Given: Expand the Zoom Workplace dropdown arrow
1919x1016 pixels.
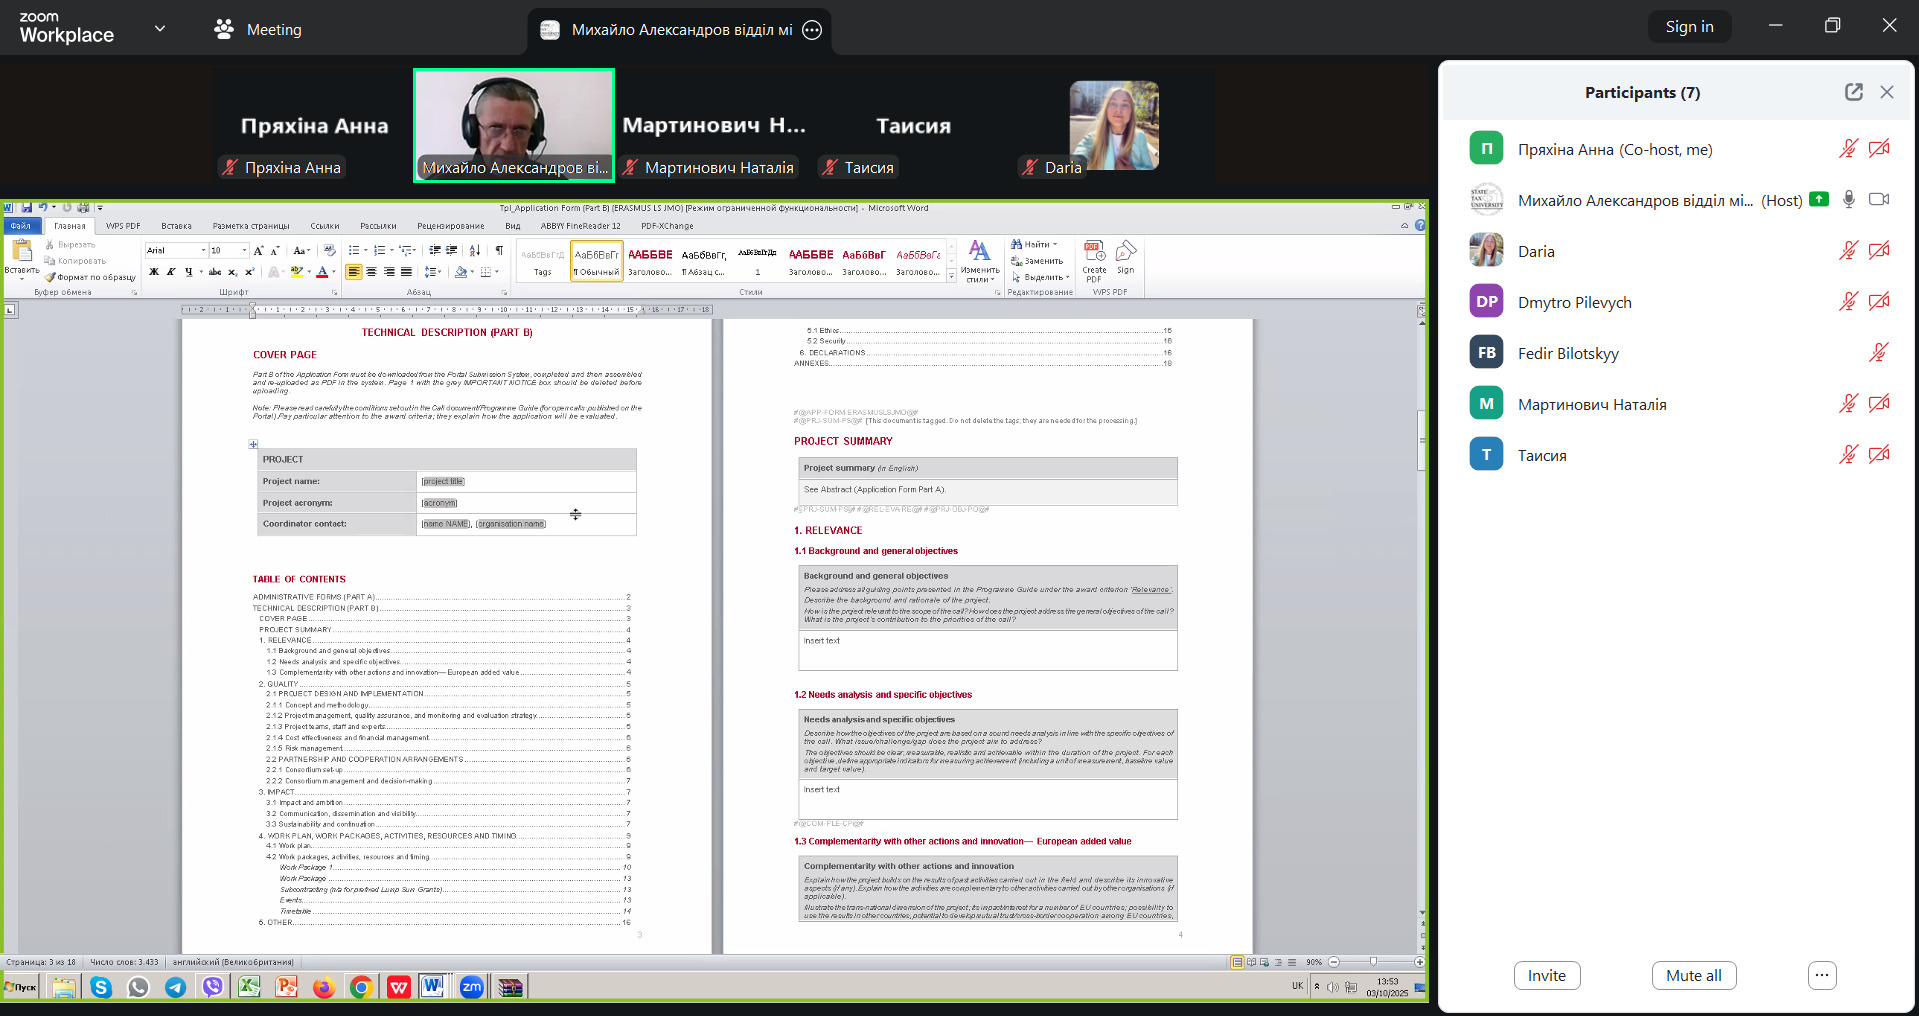Looking at the screenshot, I should 160,29.
